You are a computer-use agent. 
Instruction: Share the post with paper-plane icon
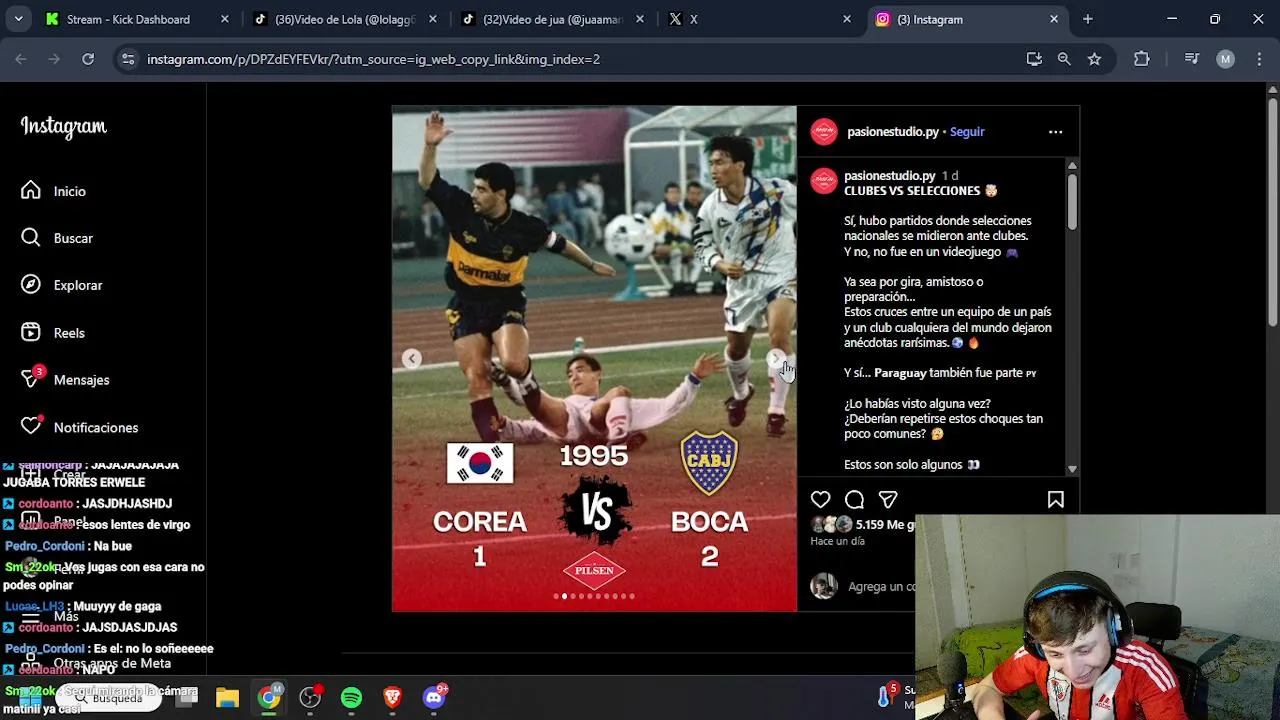[x=888, y=500]
